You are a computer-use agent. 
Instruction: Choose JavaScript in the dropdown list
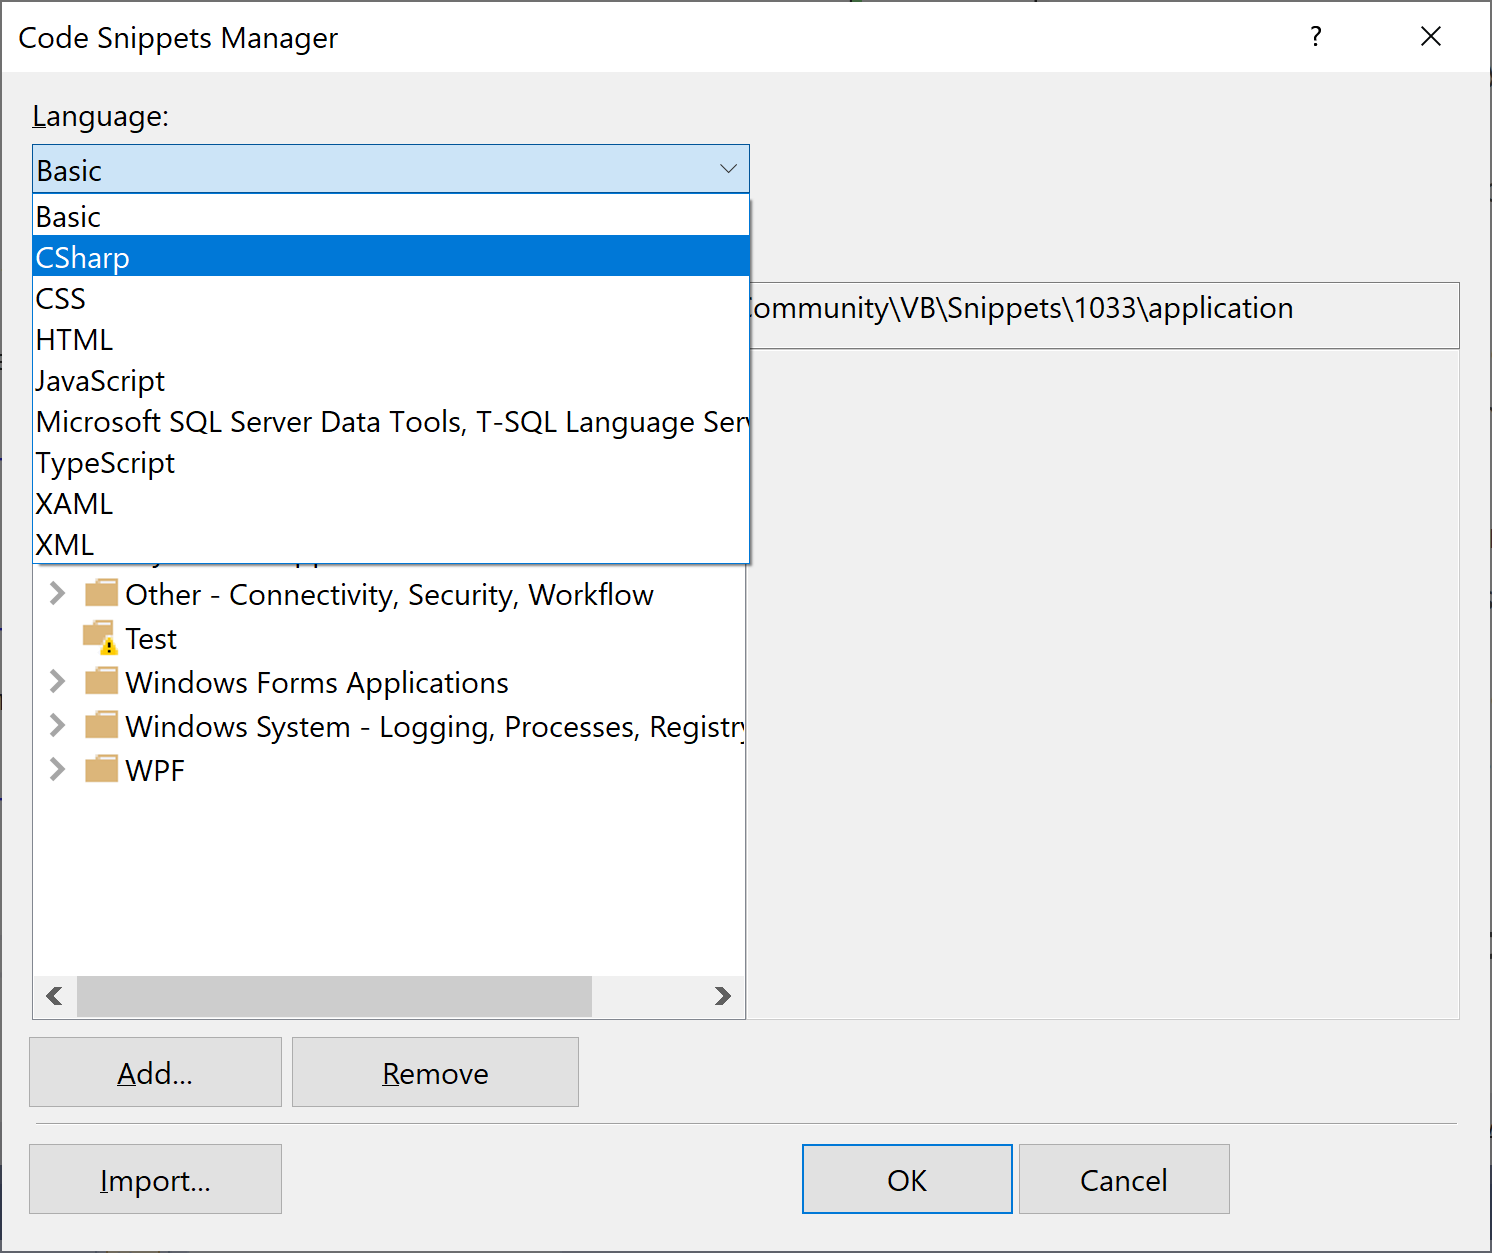[391, 379]
